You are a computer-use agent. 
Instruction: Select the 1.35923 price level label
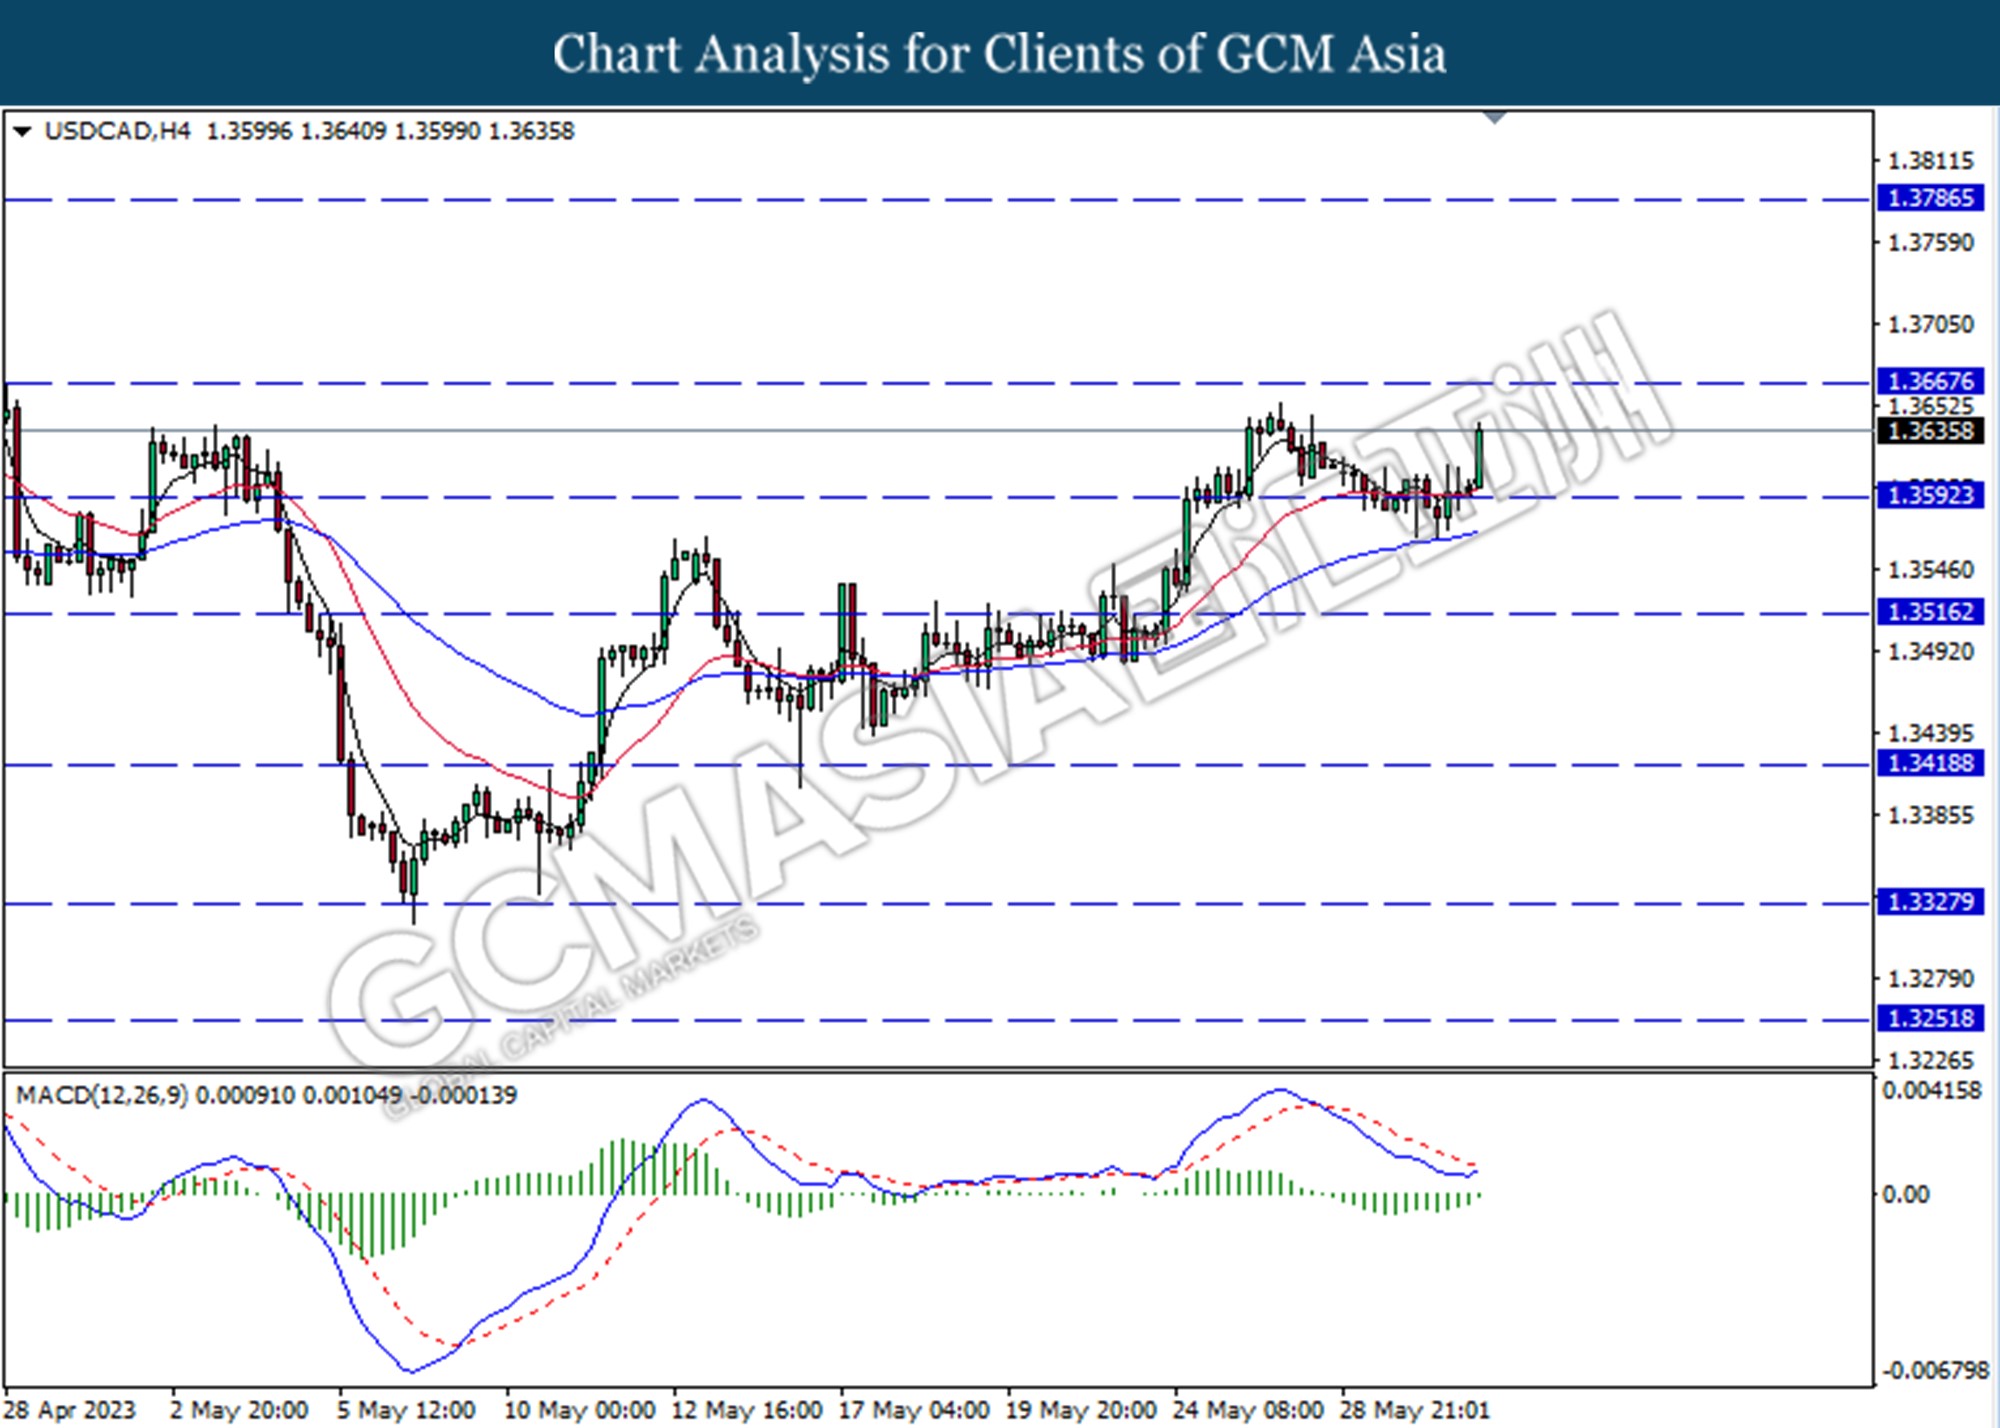pyautogui.click(x=1930, y=495)
